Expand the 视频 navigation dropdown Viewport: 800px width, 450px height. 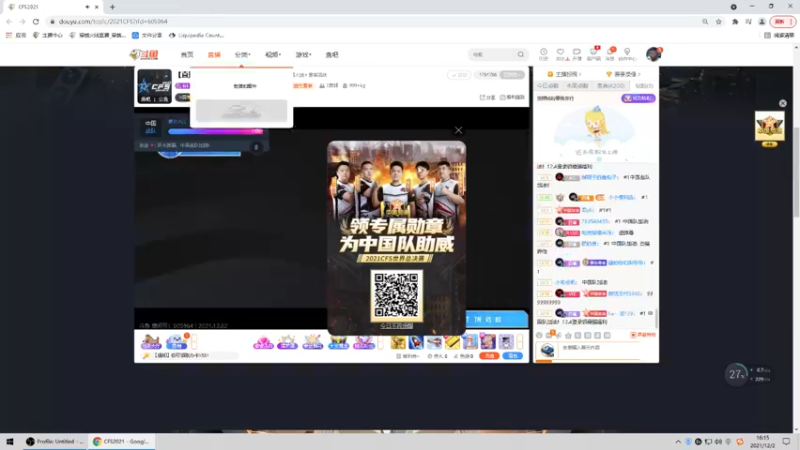tap(272, 55)
